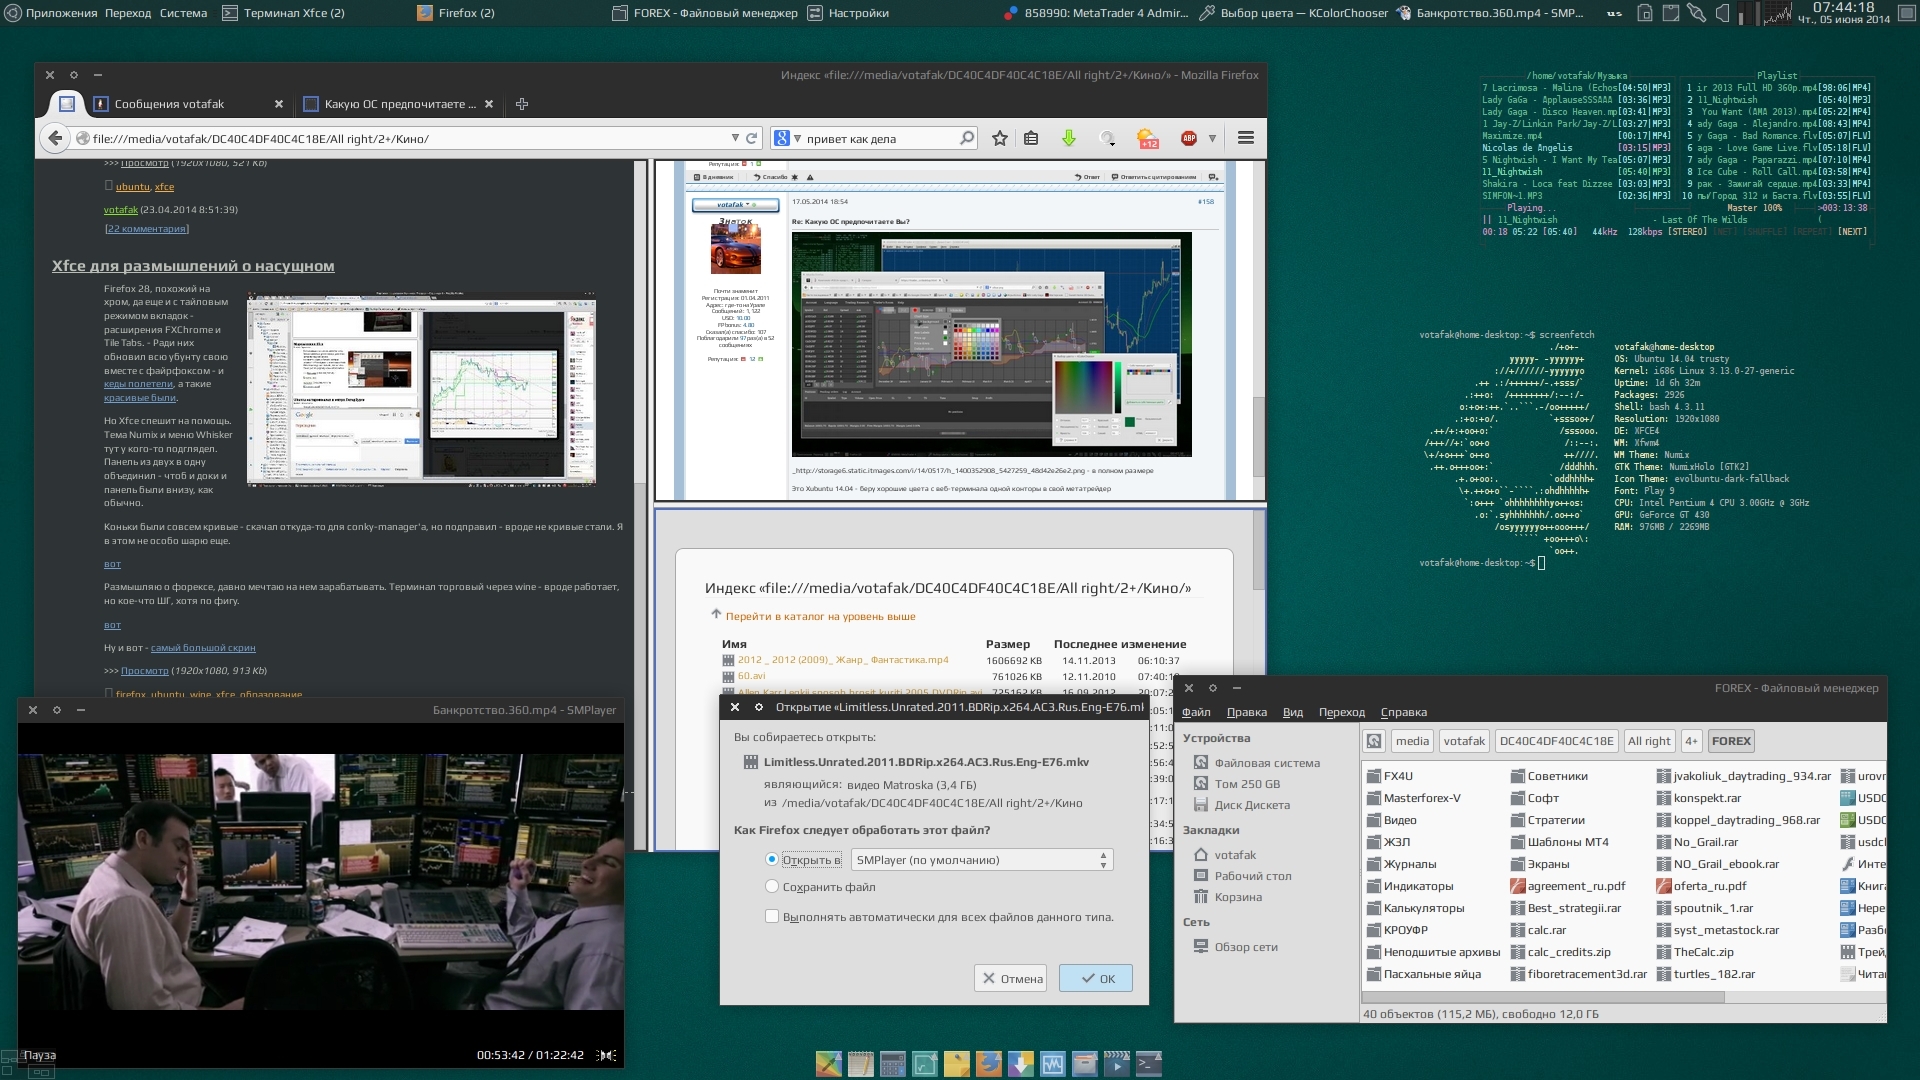Open the Firefox hamburger menu
The width and height of the screenshot is (1920, 1080).
point(1245,139)
